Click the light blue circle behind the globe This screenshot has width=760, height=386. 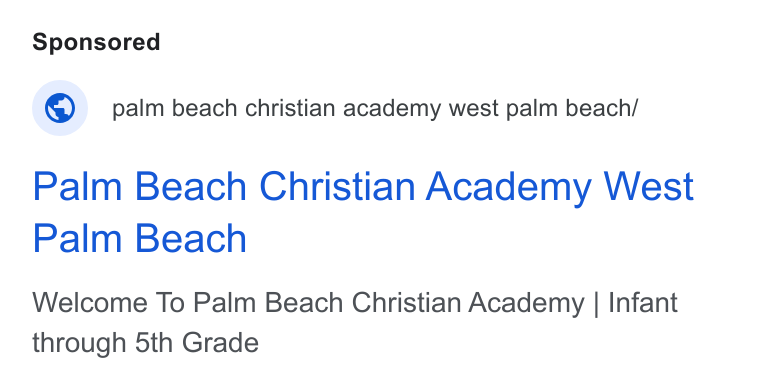tap(60, 108)
